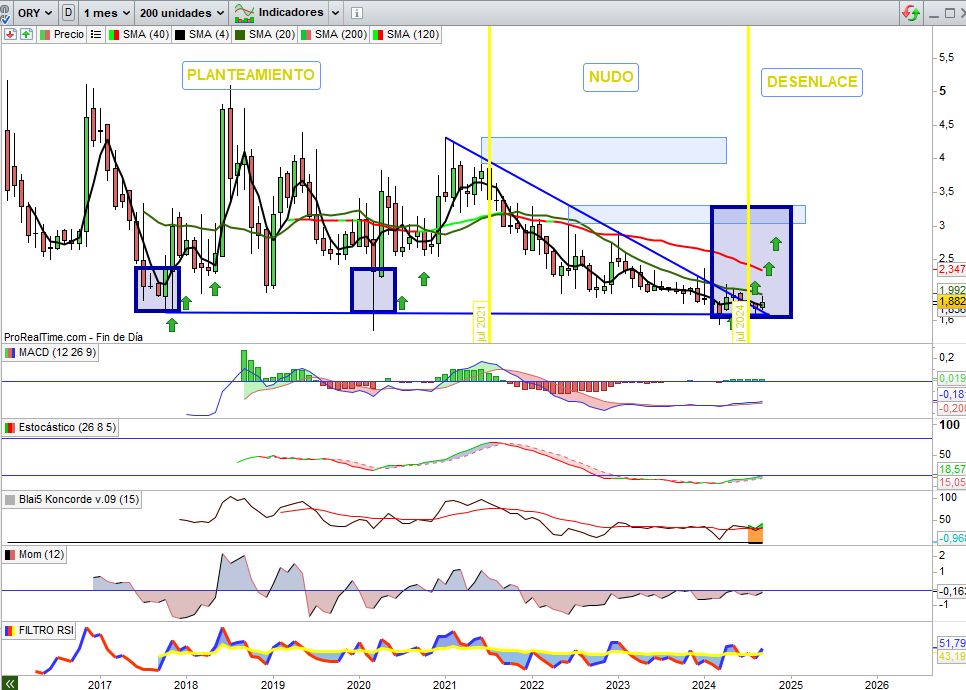Image resolution: width=966 pixels, height=690 pixels.
Task: Open the MACD (12 26 9) settings label
Action: coord(57,352)
